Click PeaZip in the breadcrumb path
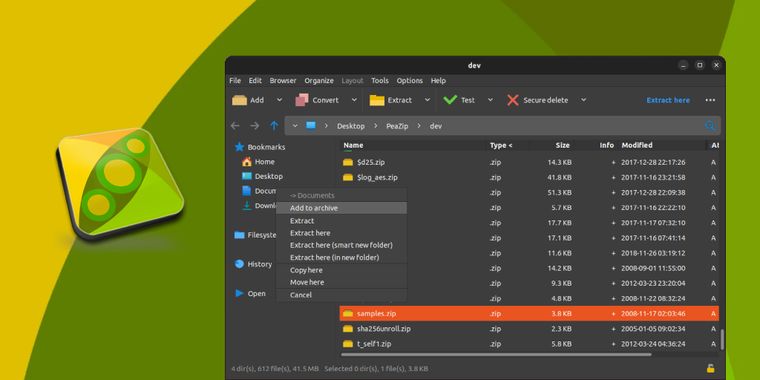The image size is (760, 380). coord(397,126)
